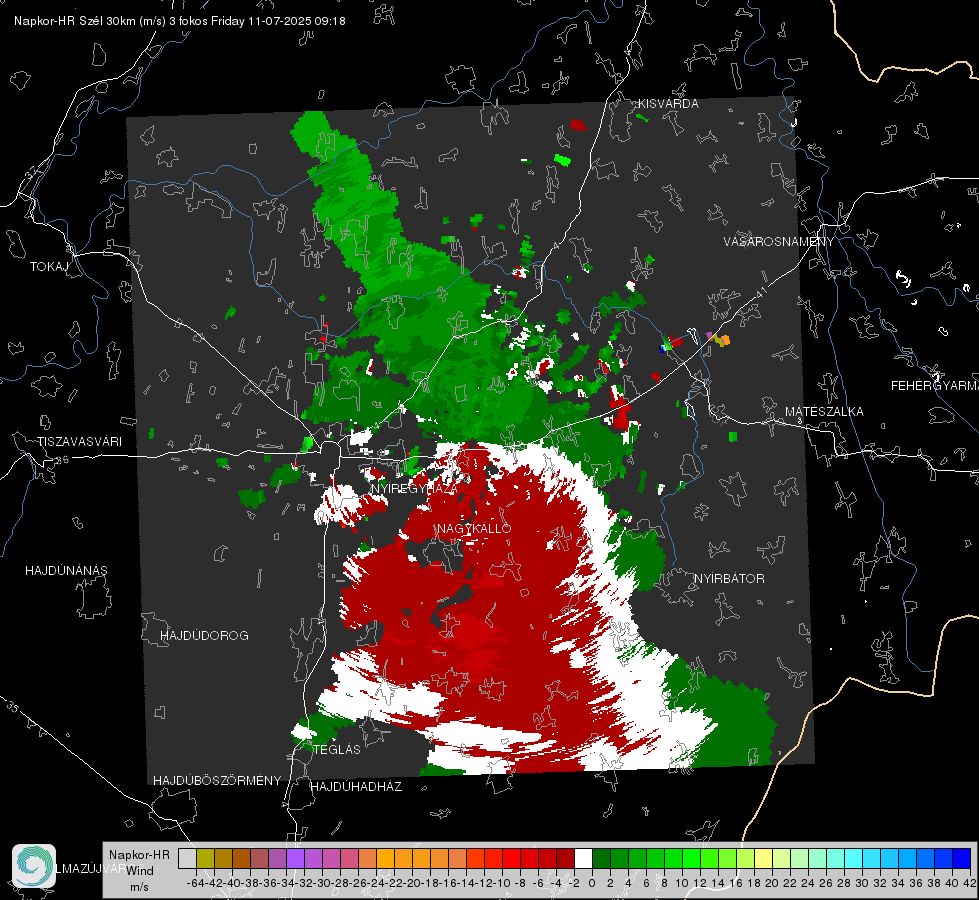Click the HAJDÚNÁNÁS city label

click(x=66, y=571)
